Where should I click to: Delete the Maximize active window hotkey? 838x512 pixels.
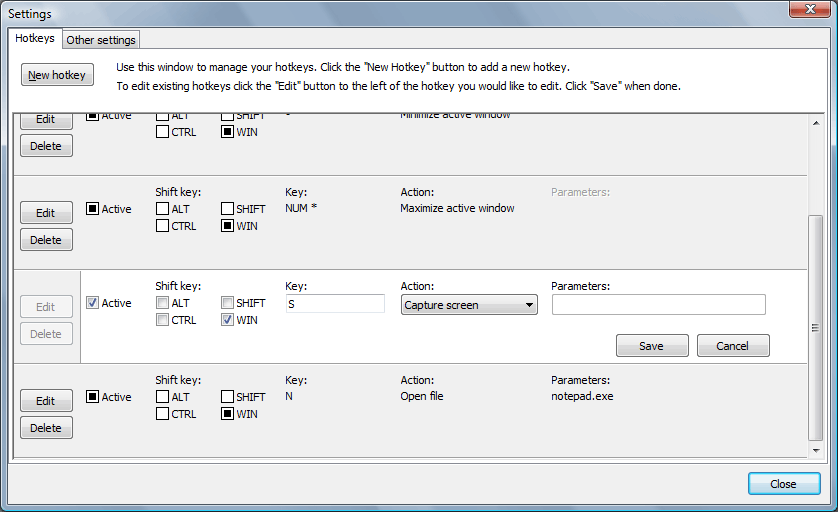tap(46, 240)
